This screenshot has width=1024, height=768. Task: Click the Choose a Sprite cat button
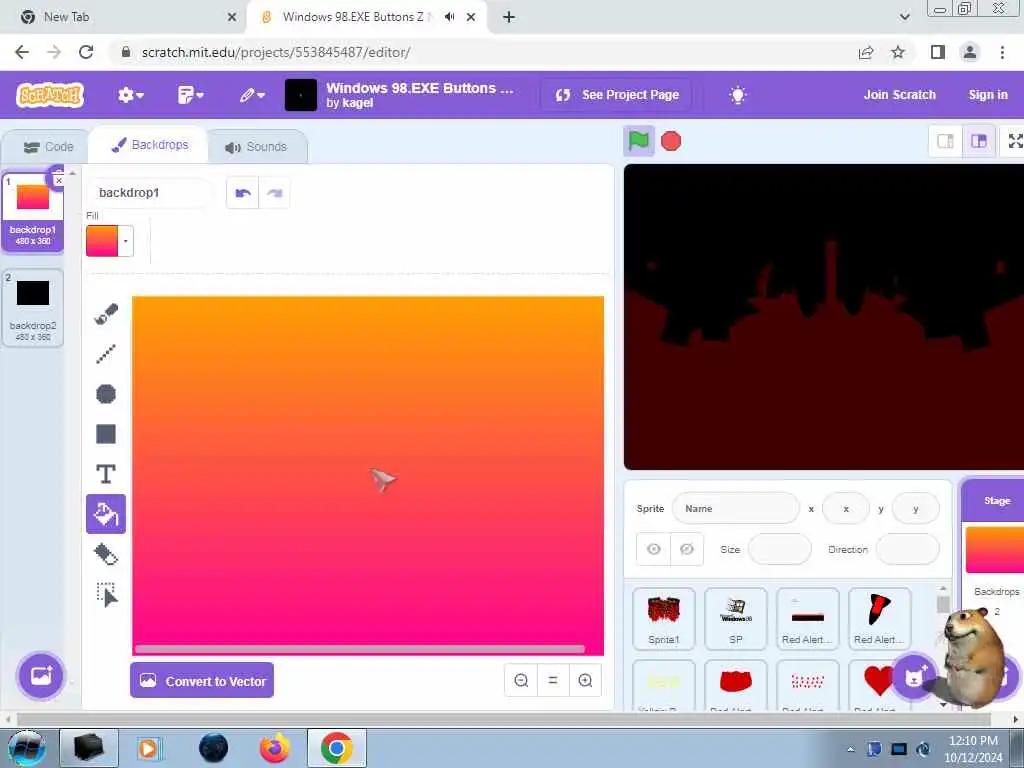click(x=914, y=677)
